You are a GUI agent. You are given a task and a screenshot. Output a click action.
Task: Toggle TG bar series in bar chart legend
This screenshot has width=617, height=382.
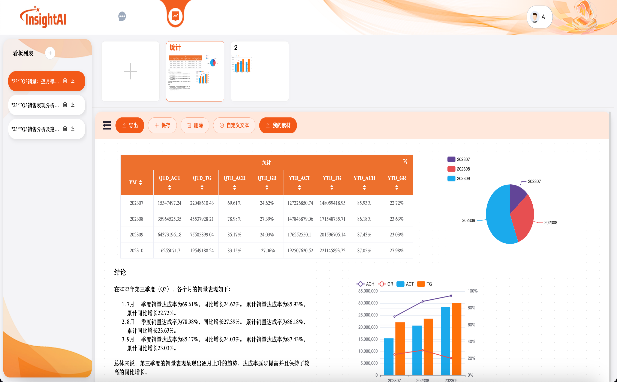(x=425, y=284)
